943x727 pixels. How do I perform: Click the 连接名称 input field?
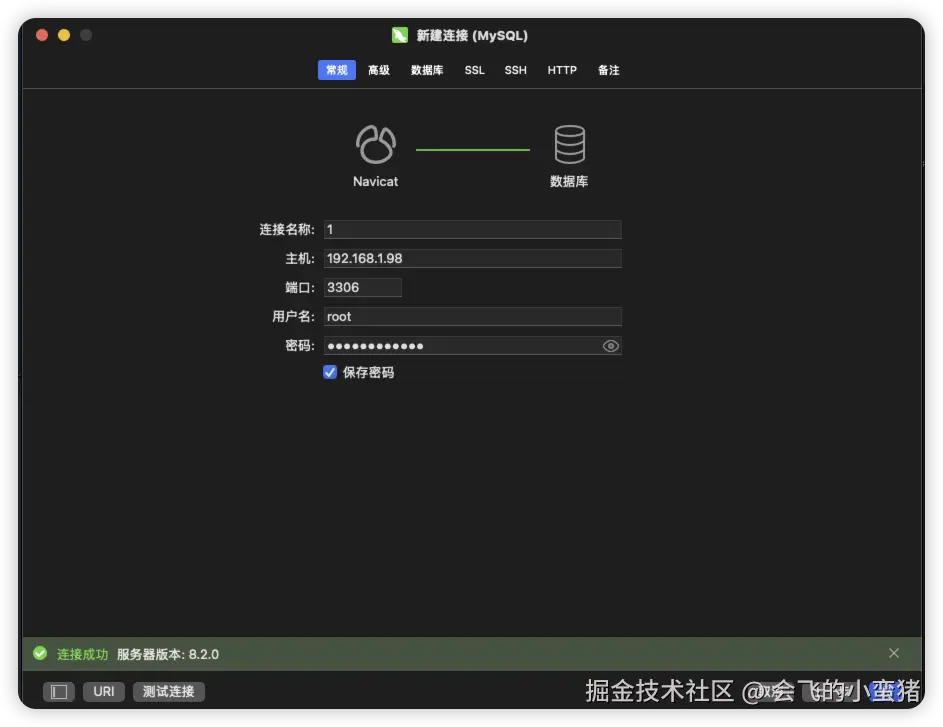pyautogui.click(x=473, y=229)
